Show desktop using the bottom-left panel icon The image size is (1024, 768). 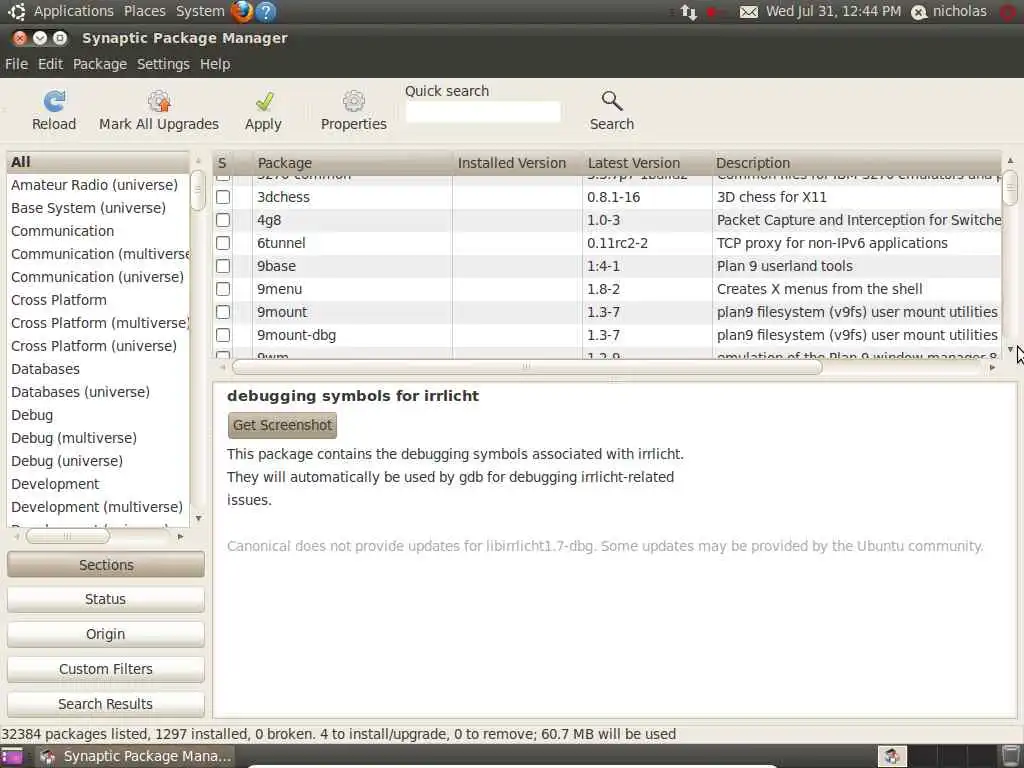(11, 756)
